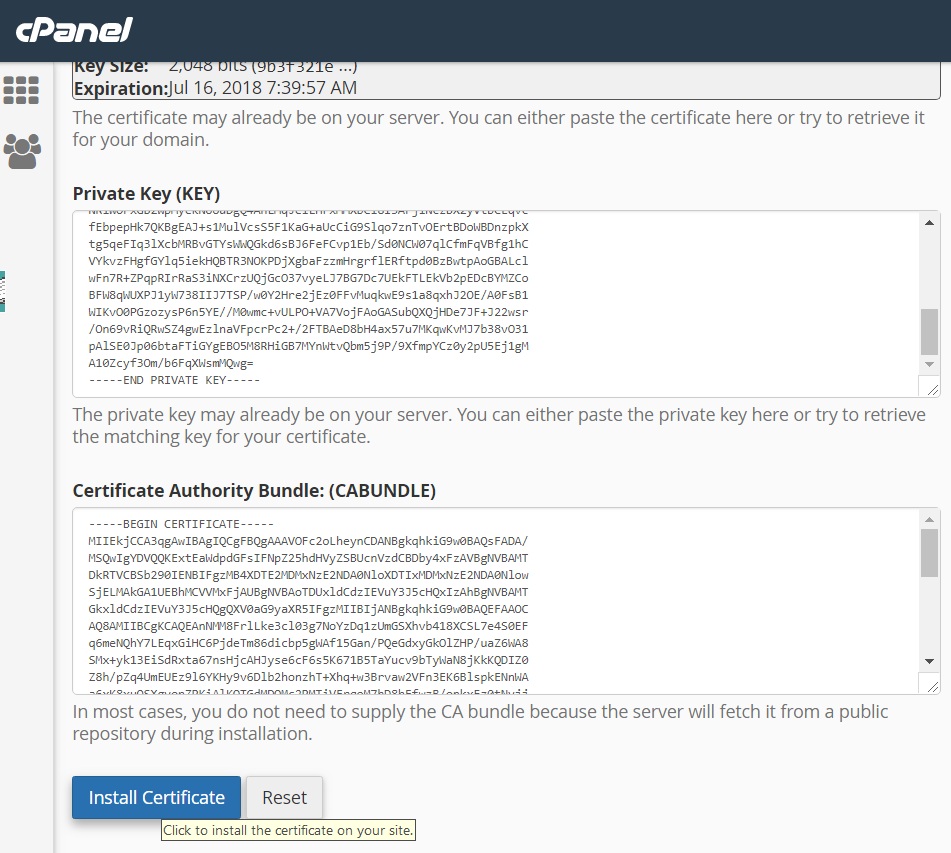
Task: Click the Reset button
Action: coord(284,797)
